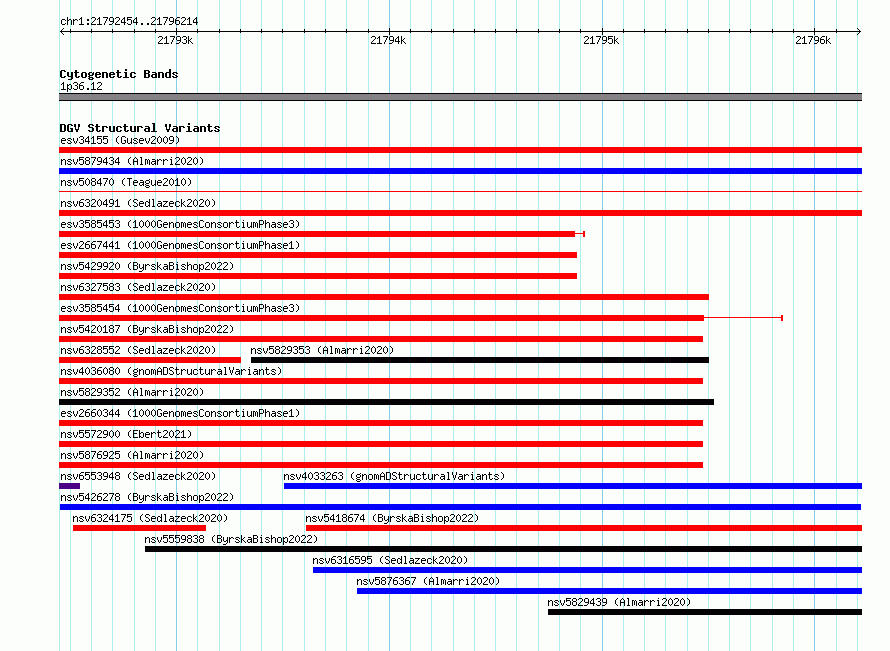Open nsv5876367 (Almarri2020) label

(428, 581)
